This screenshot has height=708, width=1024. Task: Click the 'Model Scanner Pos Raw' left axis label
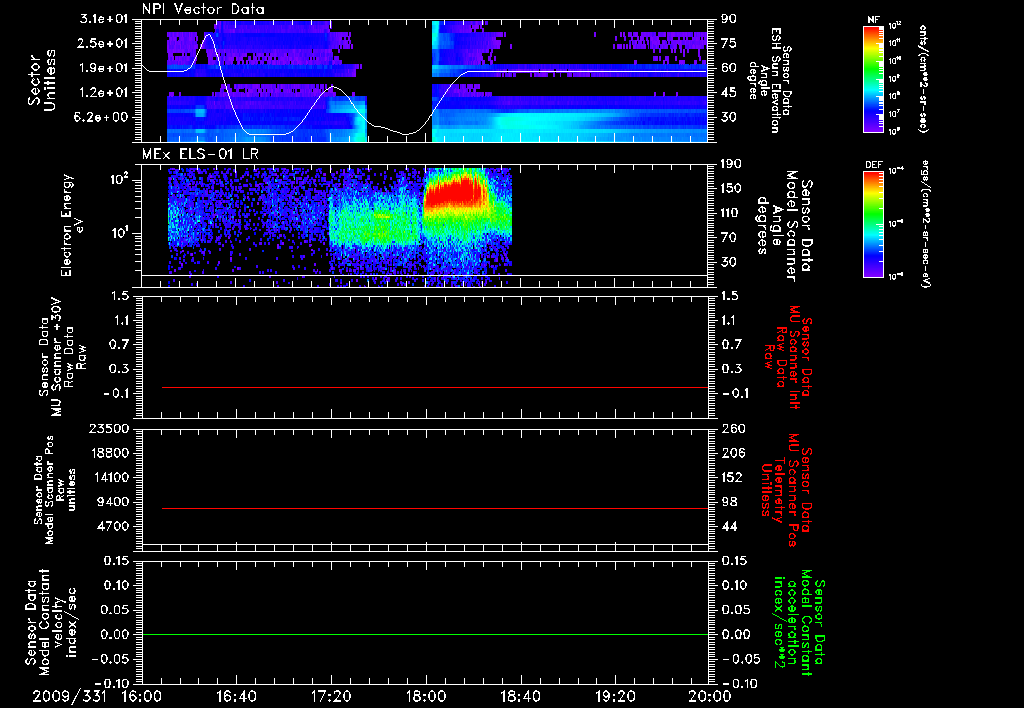pos(53,490)
